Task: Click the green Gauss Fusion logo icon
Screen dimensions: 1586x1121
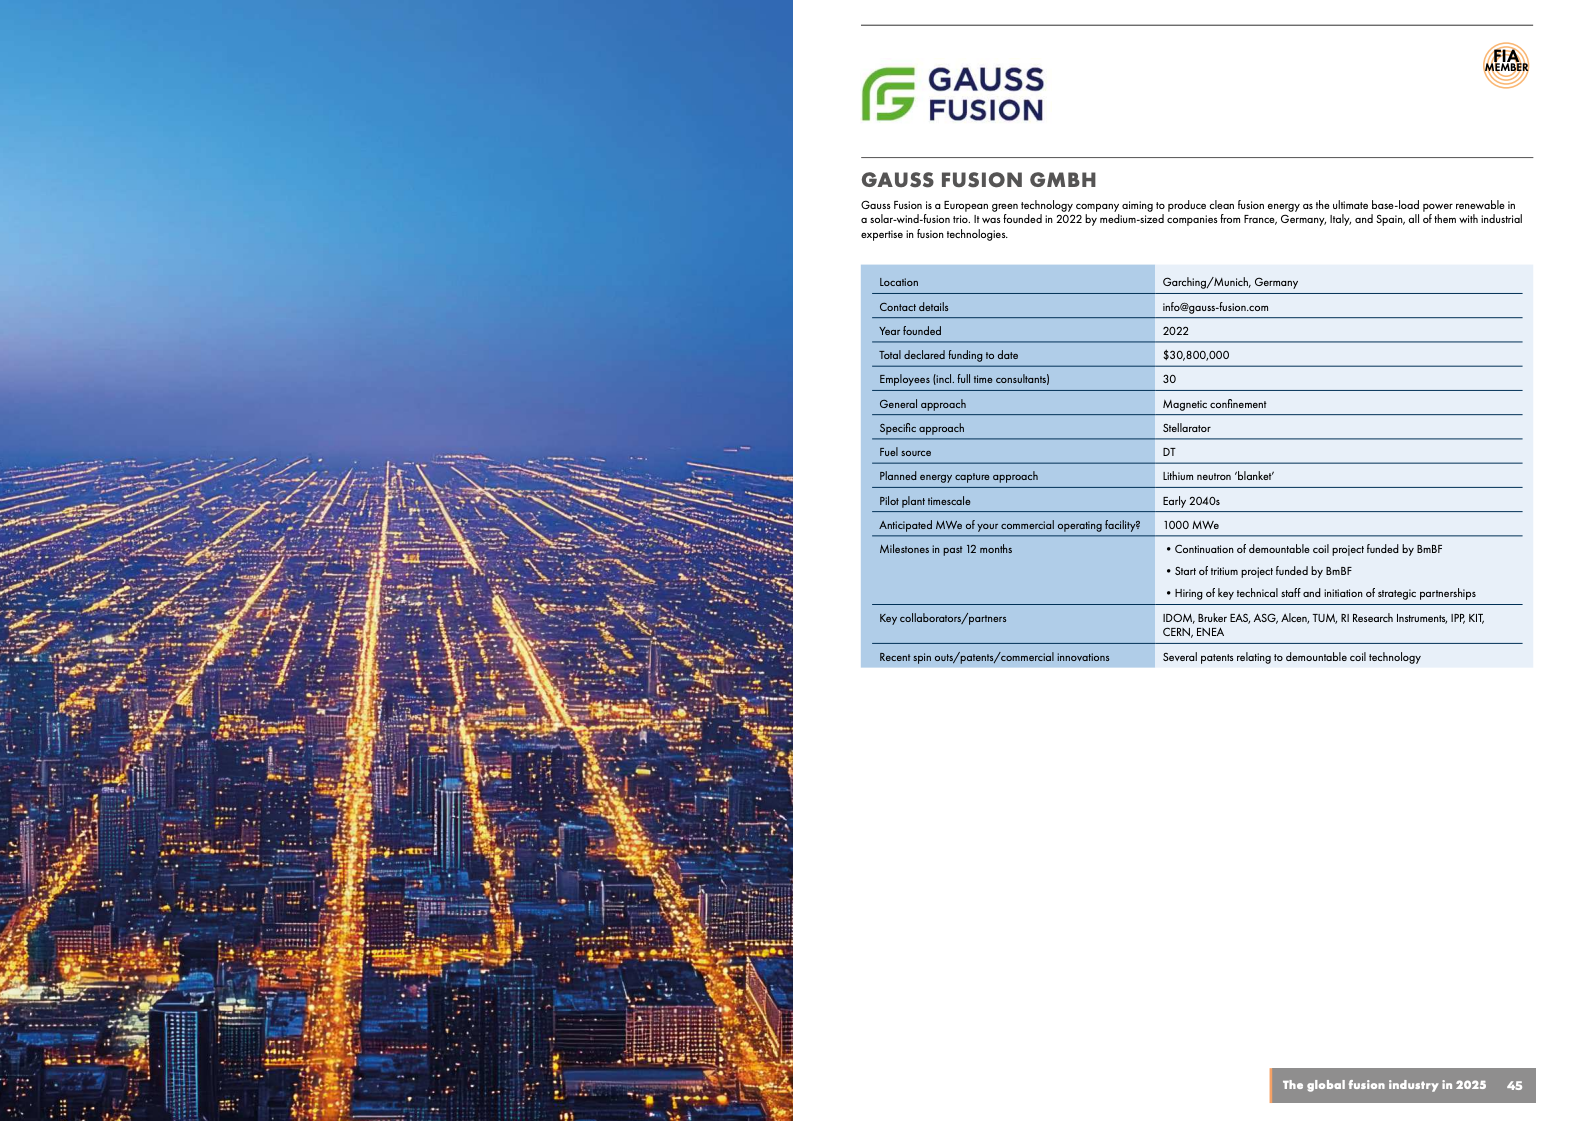Action: point(888,94)
